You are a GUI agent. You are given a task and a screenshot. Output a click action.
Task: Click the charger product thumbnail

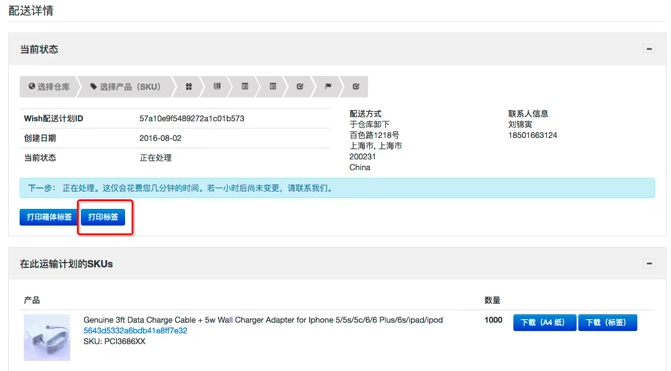click(47, 337)
